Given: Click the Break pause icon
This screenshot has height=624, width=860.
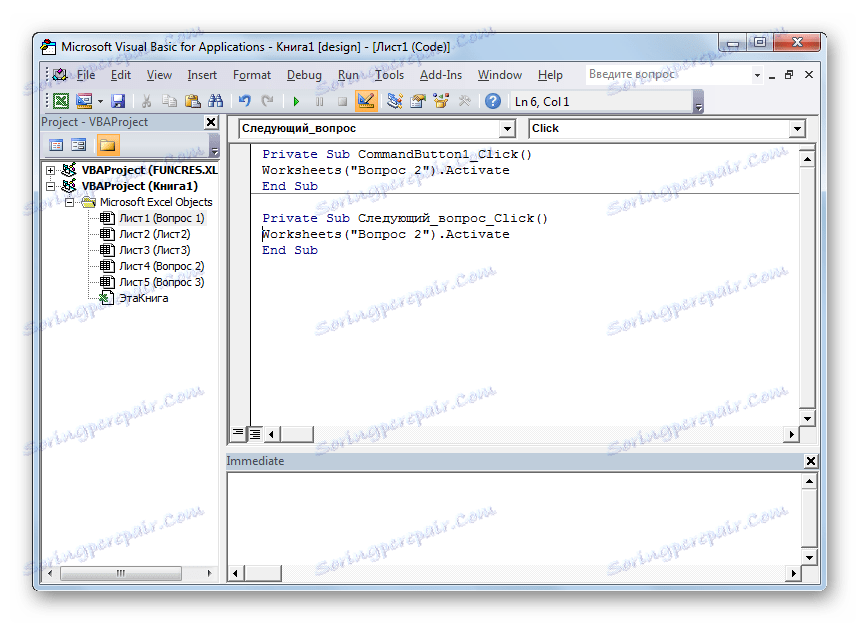Looking at the screenshot, I should 319,101.
